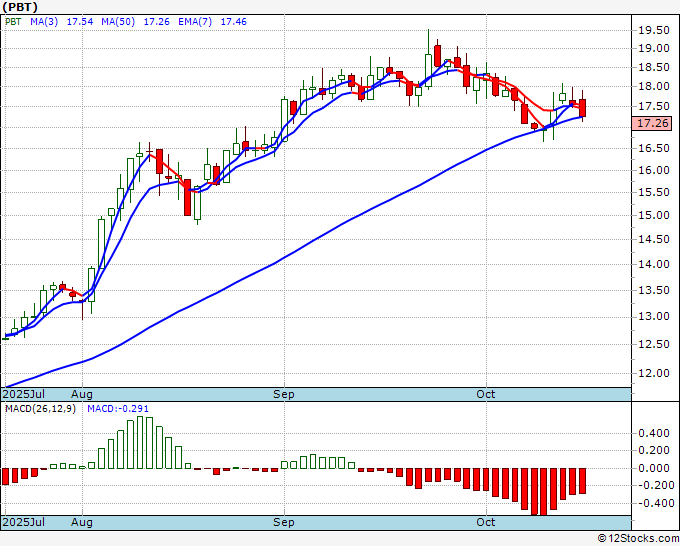Viewport: 680px width, 546px height.
Task: Click the highlighted 17.26 price tag
Action: [652, 123]
